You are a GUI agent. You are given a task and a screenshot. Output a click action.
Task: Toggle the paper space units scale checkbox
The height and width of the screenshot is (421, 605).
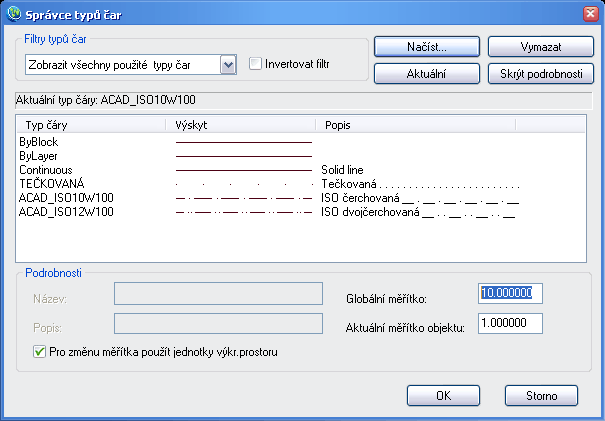coord(39,351)
